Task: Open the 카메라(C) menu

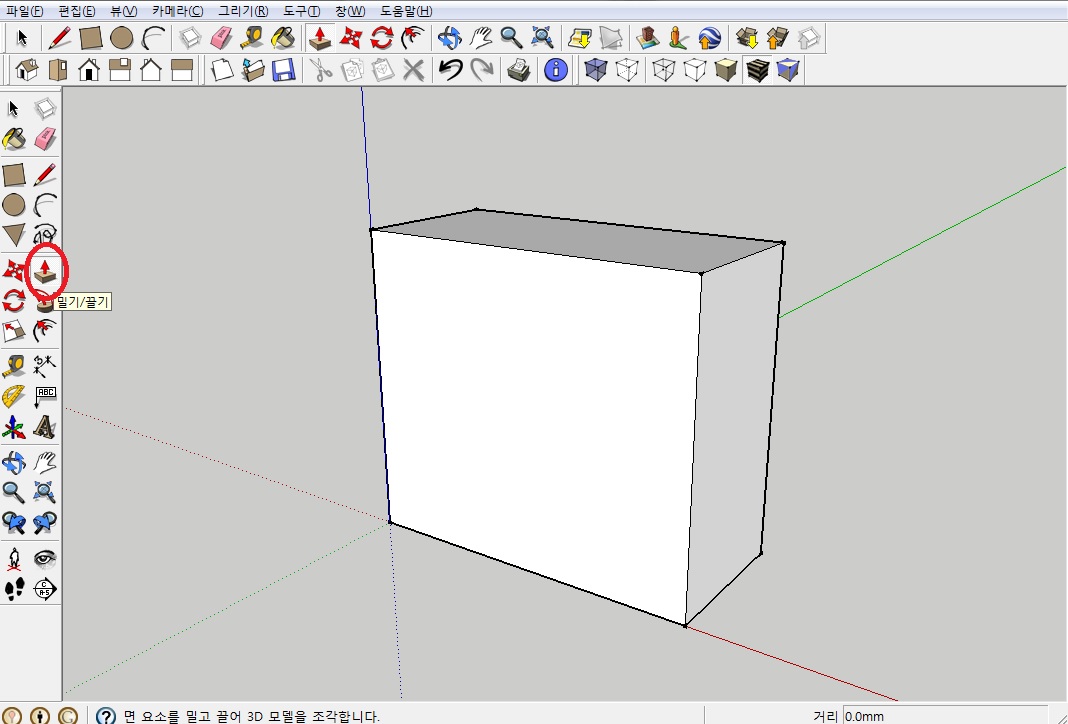Action: 178,11
